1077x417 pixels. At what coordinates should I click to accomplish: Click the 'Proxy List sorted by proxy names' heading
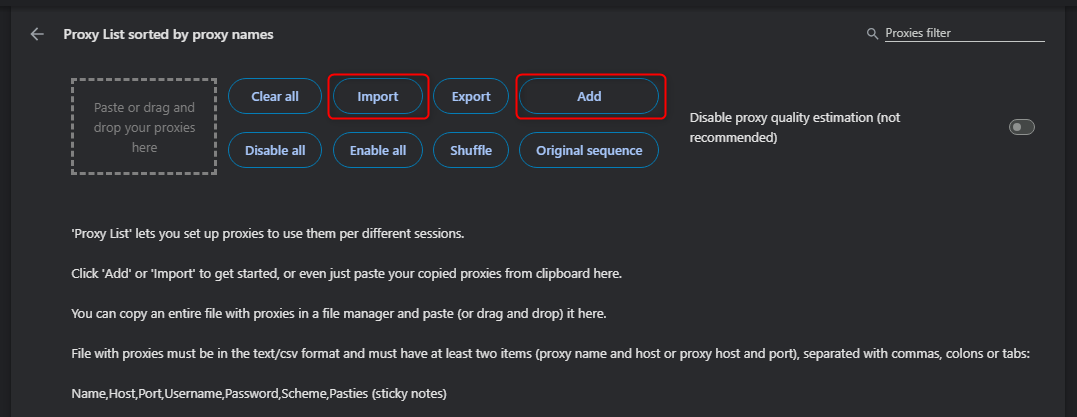(x=168, y=34)
